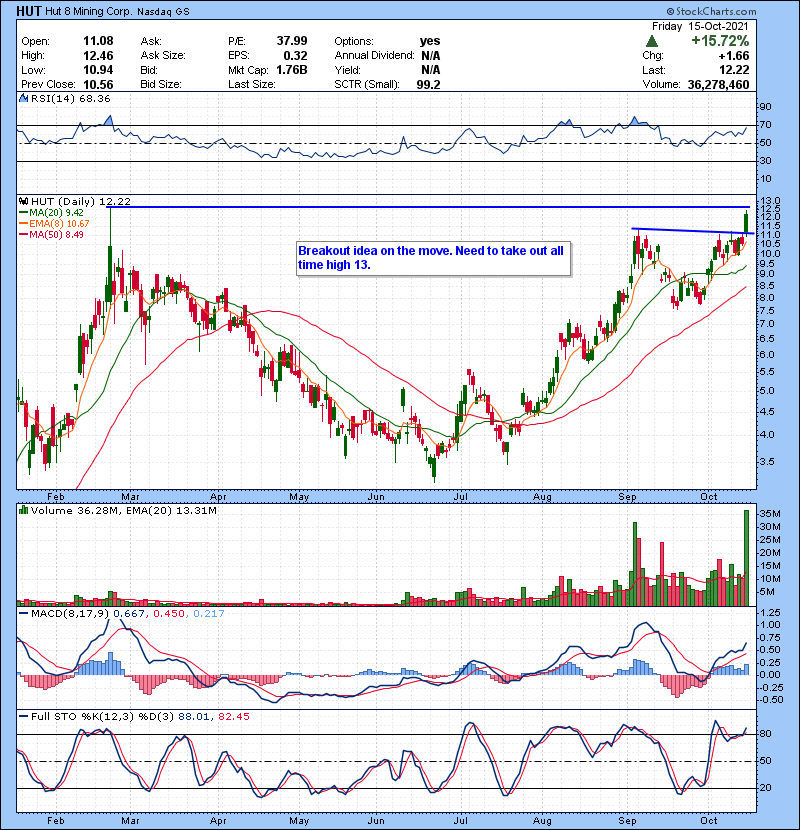Image resolution: width=800 pixels, height=830 pixels.
Task: Click the Oct label below the price panel
Action: [708, 497]
